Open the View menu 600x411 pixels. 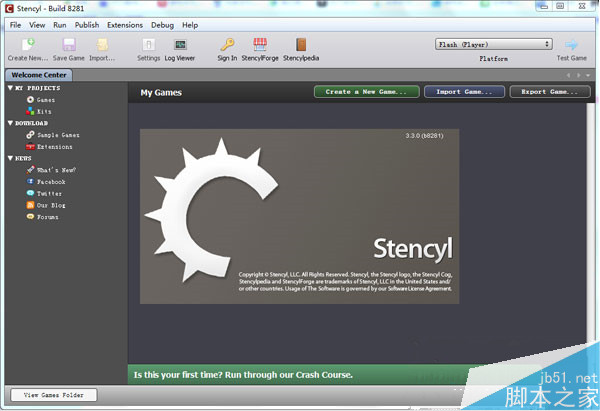(37, 25)
